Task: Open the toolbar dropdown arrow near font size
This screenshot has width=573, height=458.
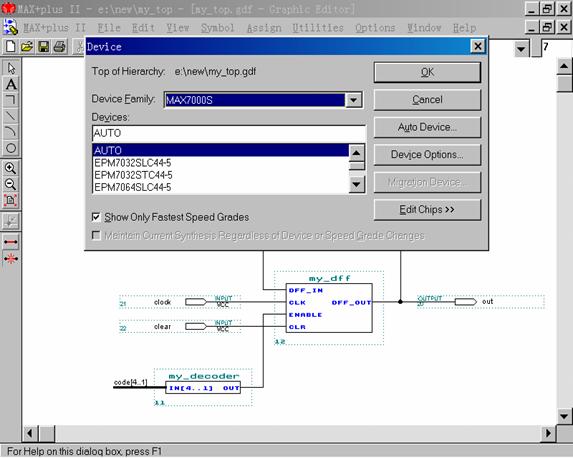Action: click(521, 48)
